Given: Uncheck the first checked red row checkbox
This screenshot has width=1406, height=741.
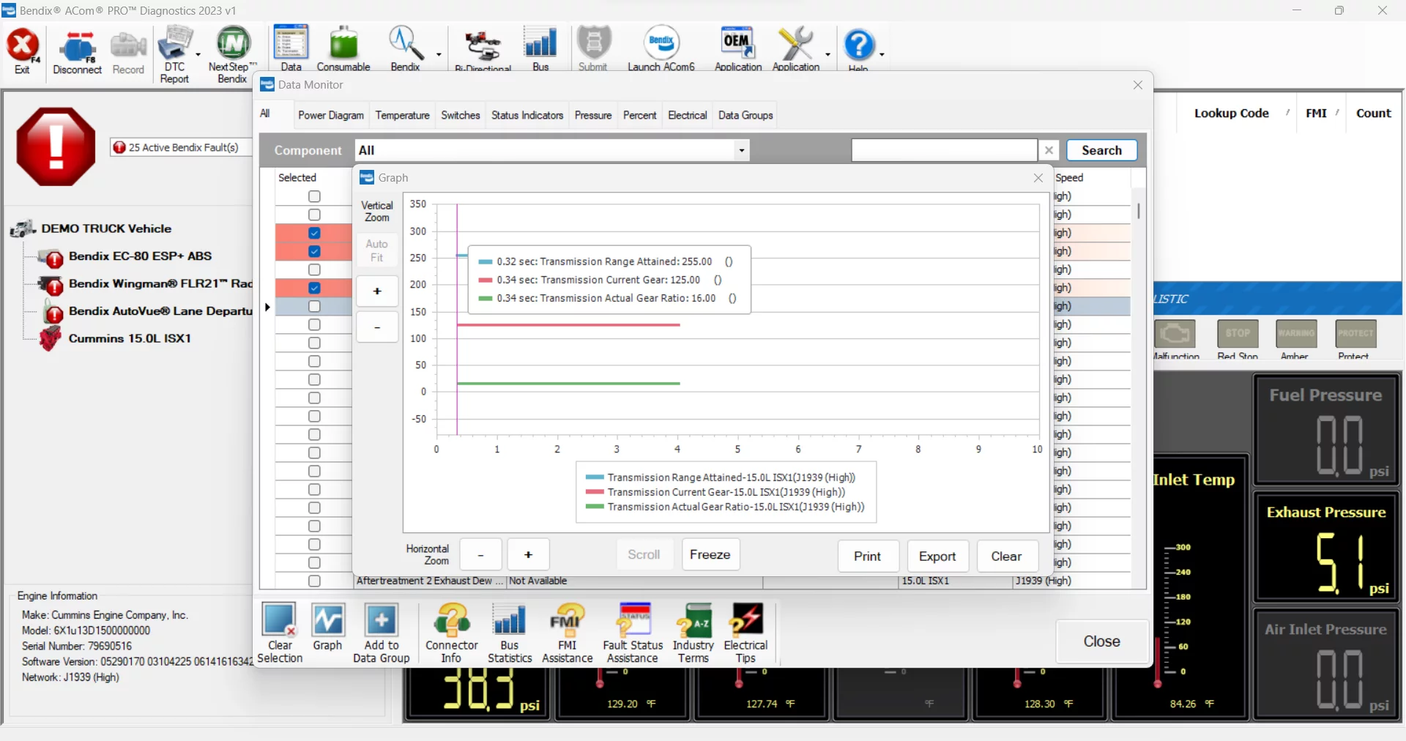Looking at the screenshot, I should click(x=314, y=233).
